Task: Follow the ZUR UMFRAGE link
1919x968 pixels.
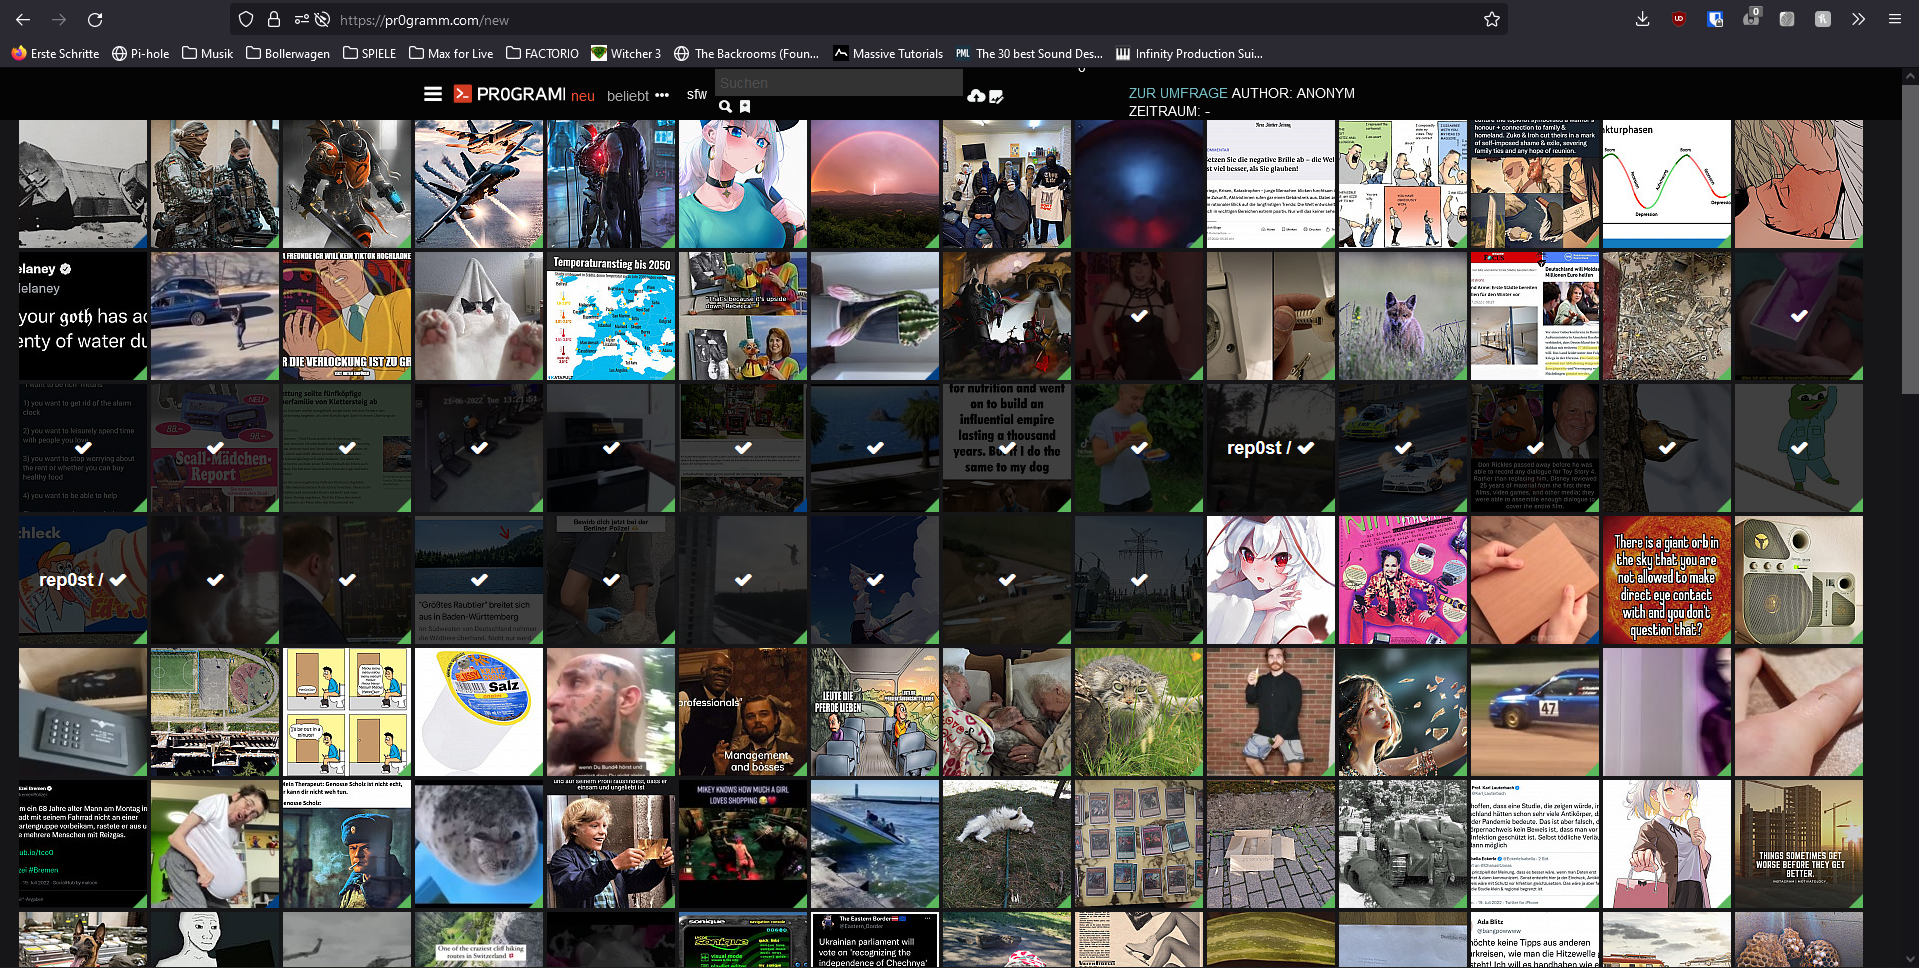Action: tap(1178, 93)
